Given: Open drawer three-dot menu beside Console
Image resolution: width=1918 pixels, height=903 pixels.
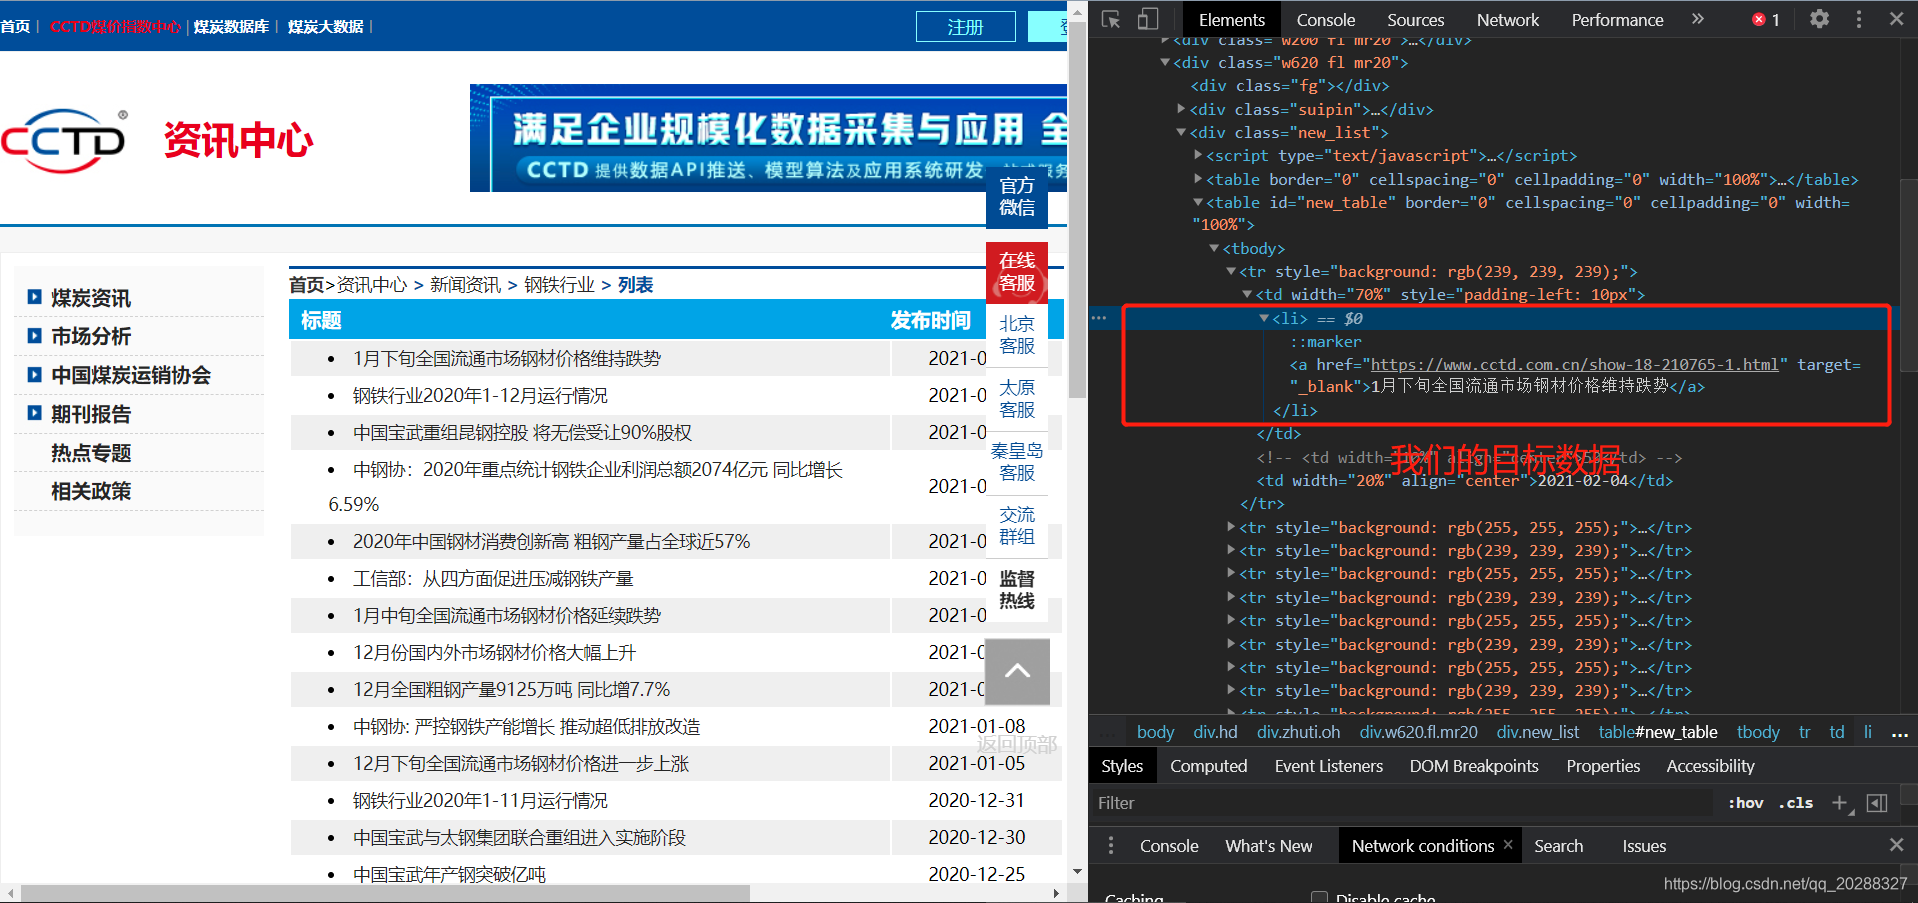Looking at the screenshot, I should pyautogui.click(x=1111, y=846).
